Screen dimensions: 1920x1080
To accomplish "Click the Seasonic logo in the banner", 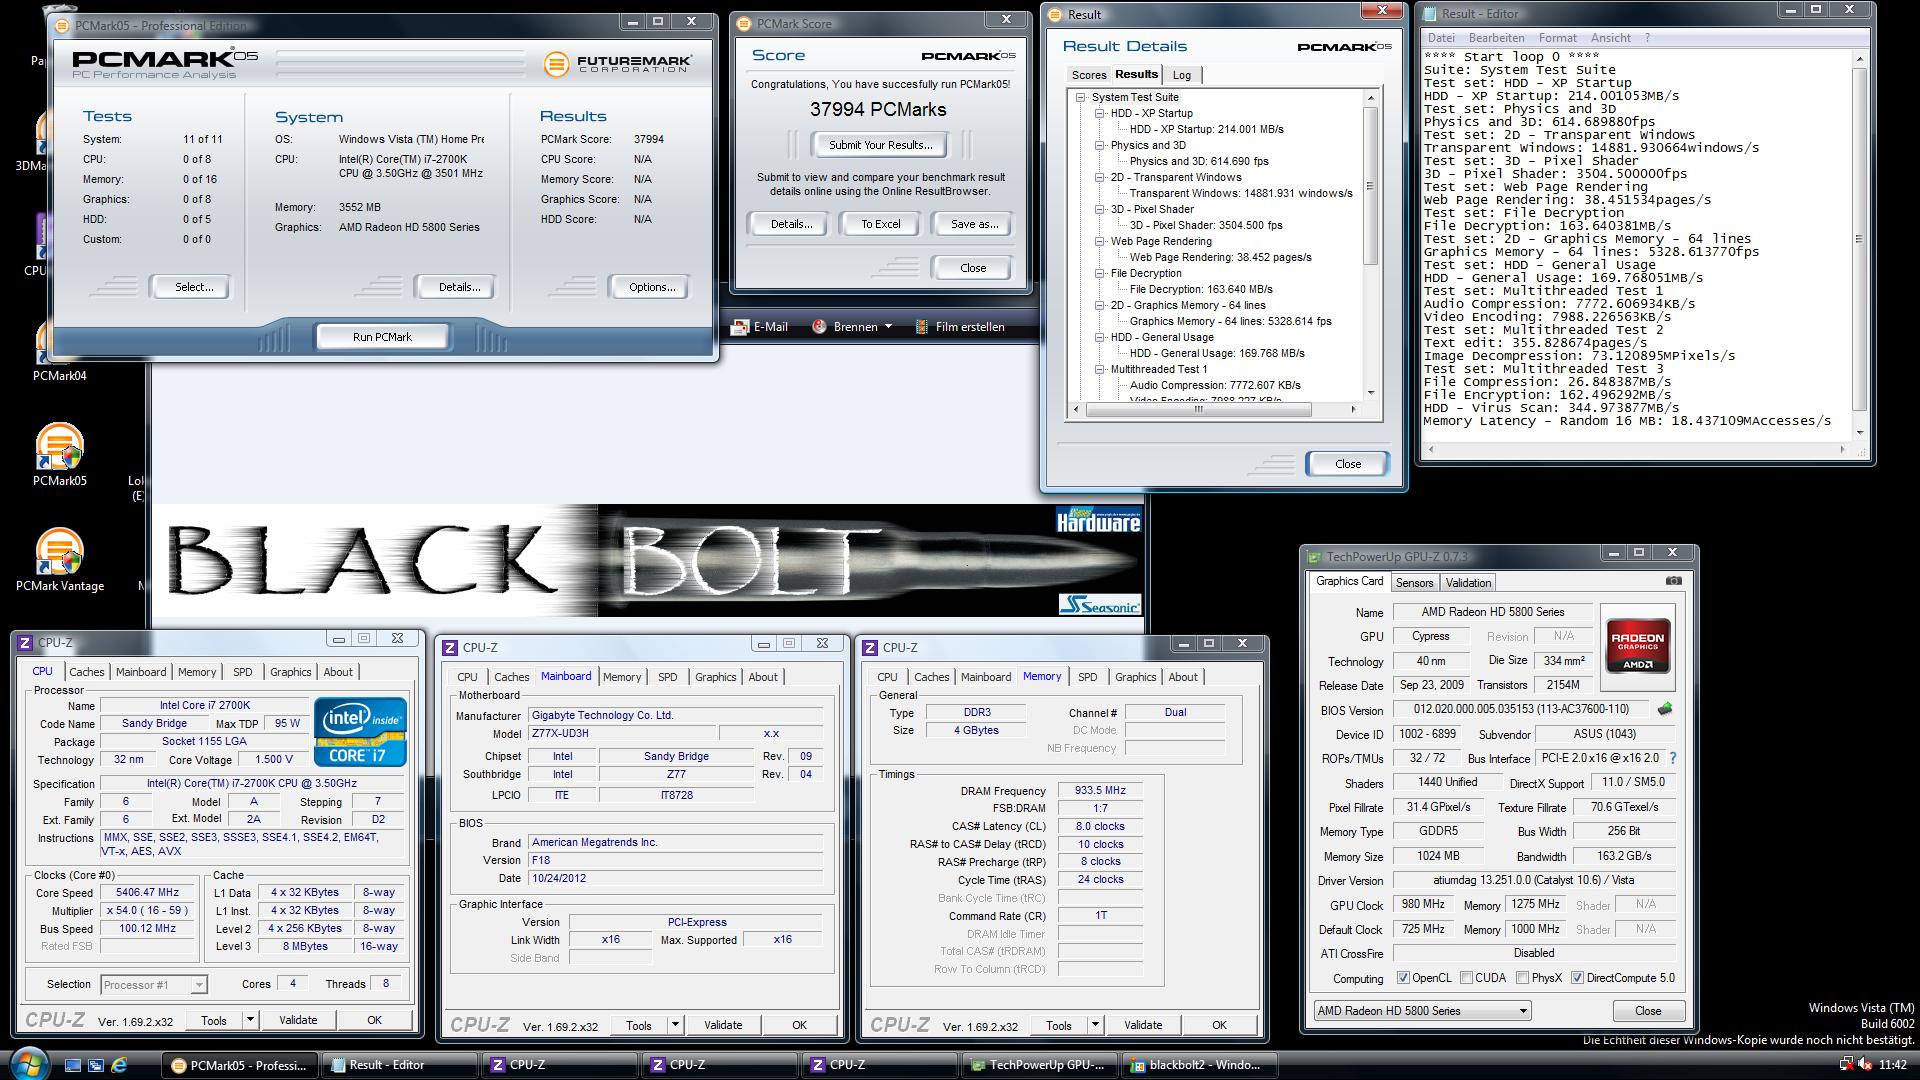I will click(1099, 604).
